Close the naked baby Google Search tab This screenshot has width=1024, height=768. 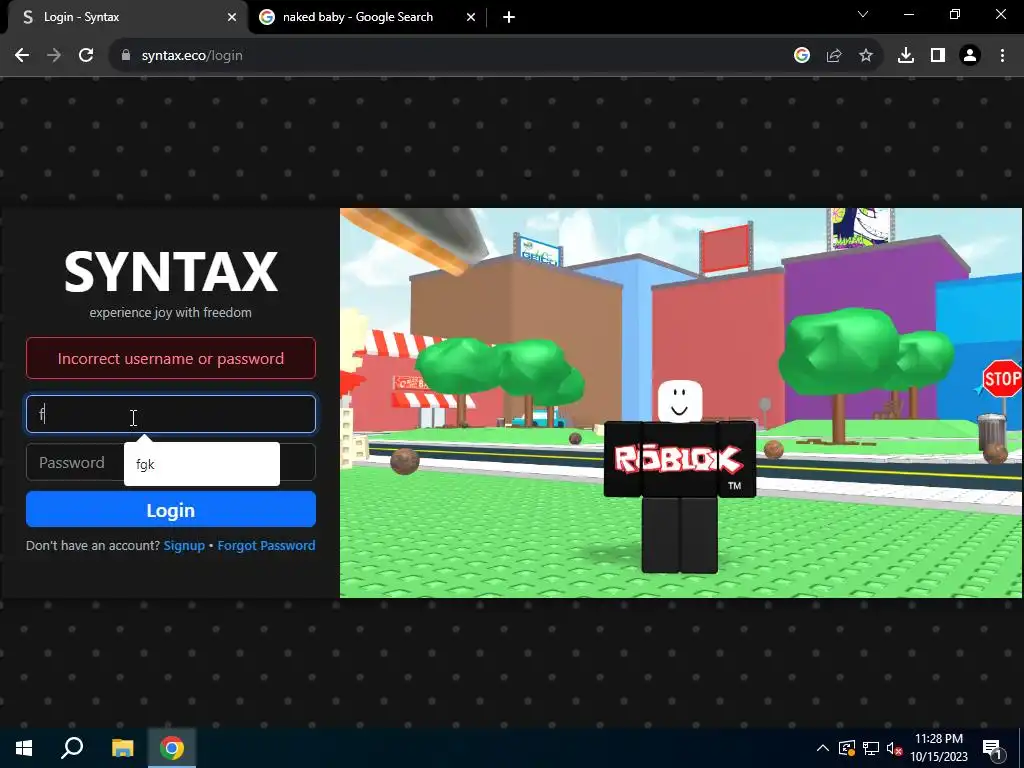pos(471,17)
